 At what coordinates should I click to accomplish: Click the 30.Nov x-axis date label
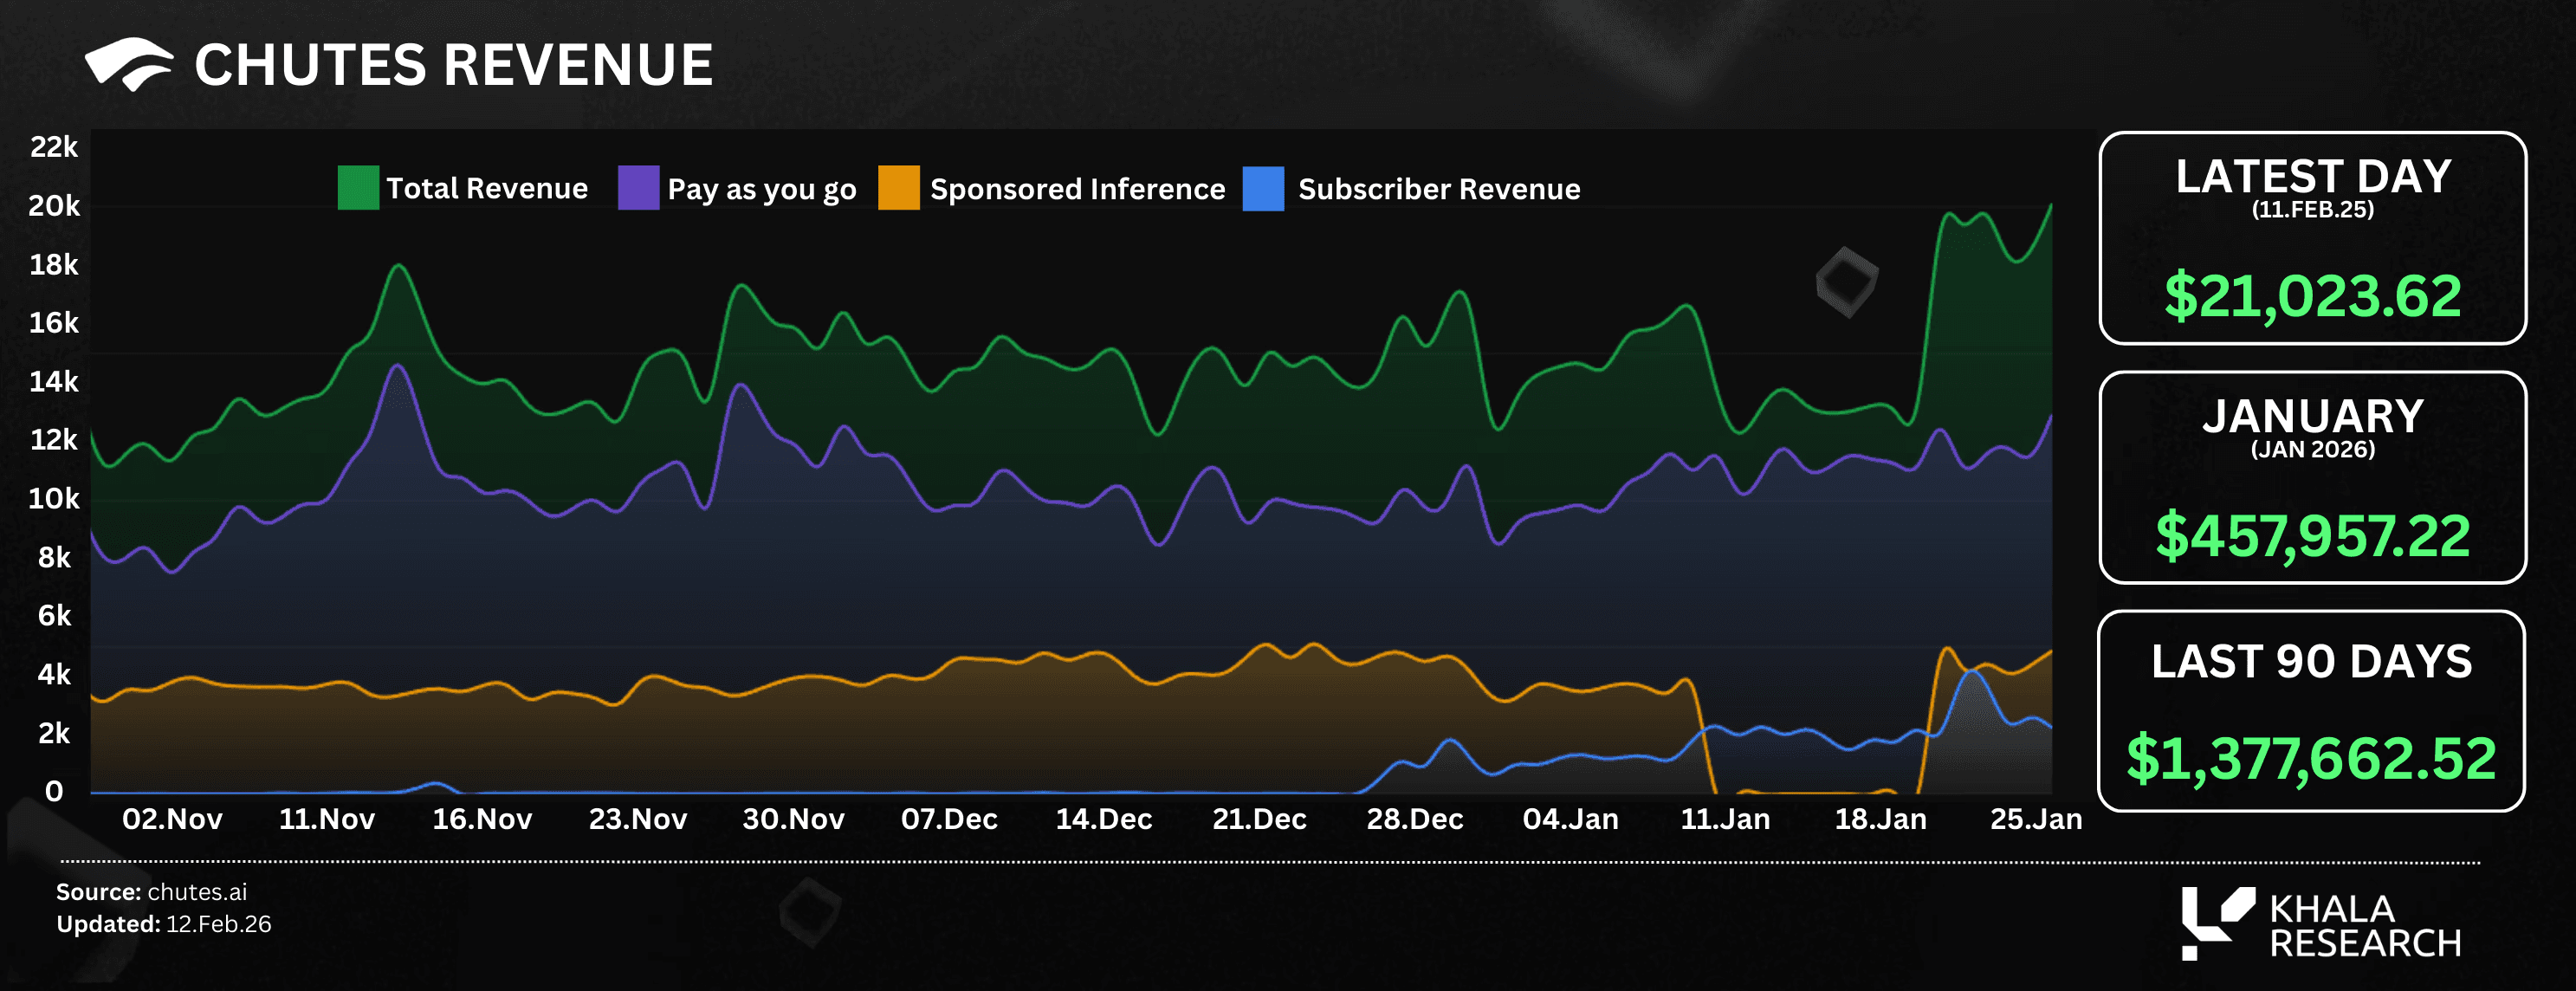coord(793,819)
